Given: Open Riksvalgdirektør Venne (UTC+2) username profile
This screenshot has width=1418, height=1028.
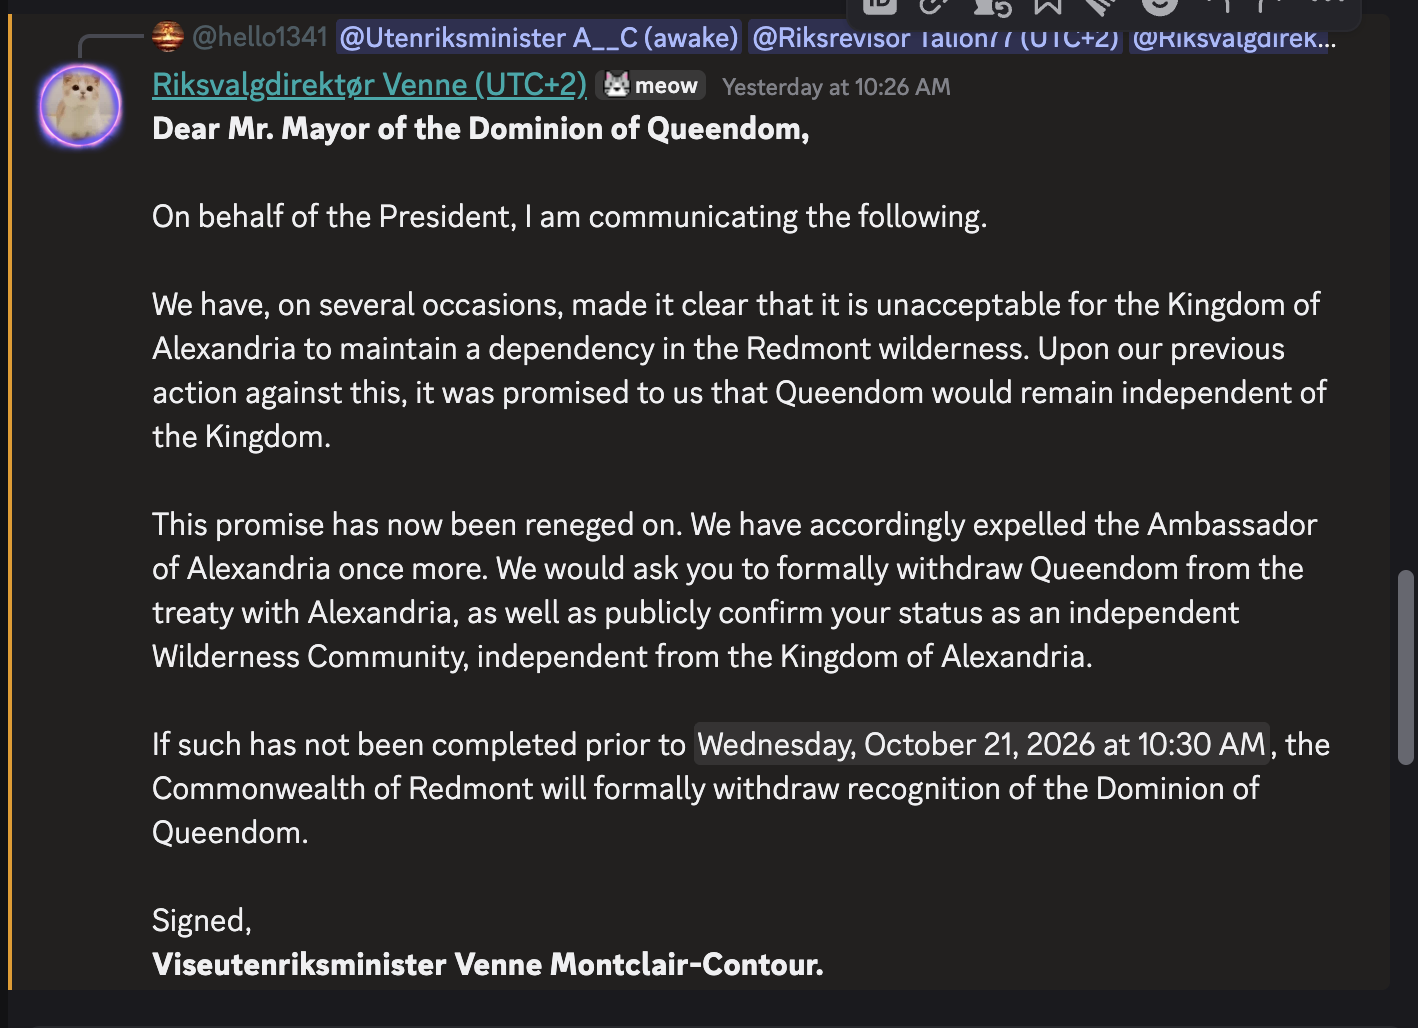Looking at the screenshot, I should pos(369,85).
